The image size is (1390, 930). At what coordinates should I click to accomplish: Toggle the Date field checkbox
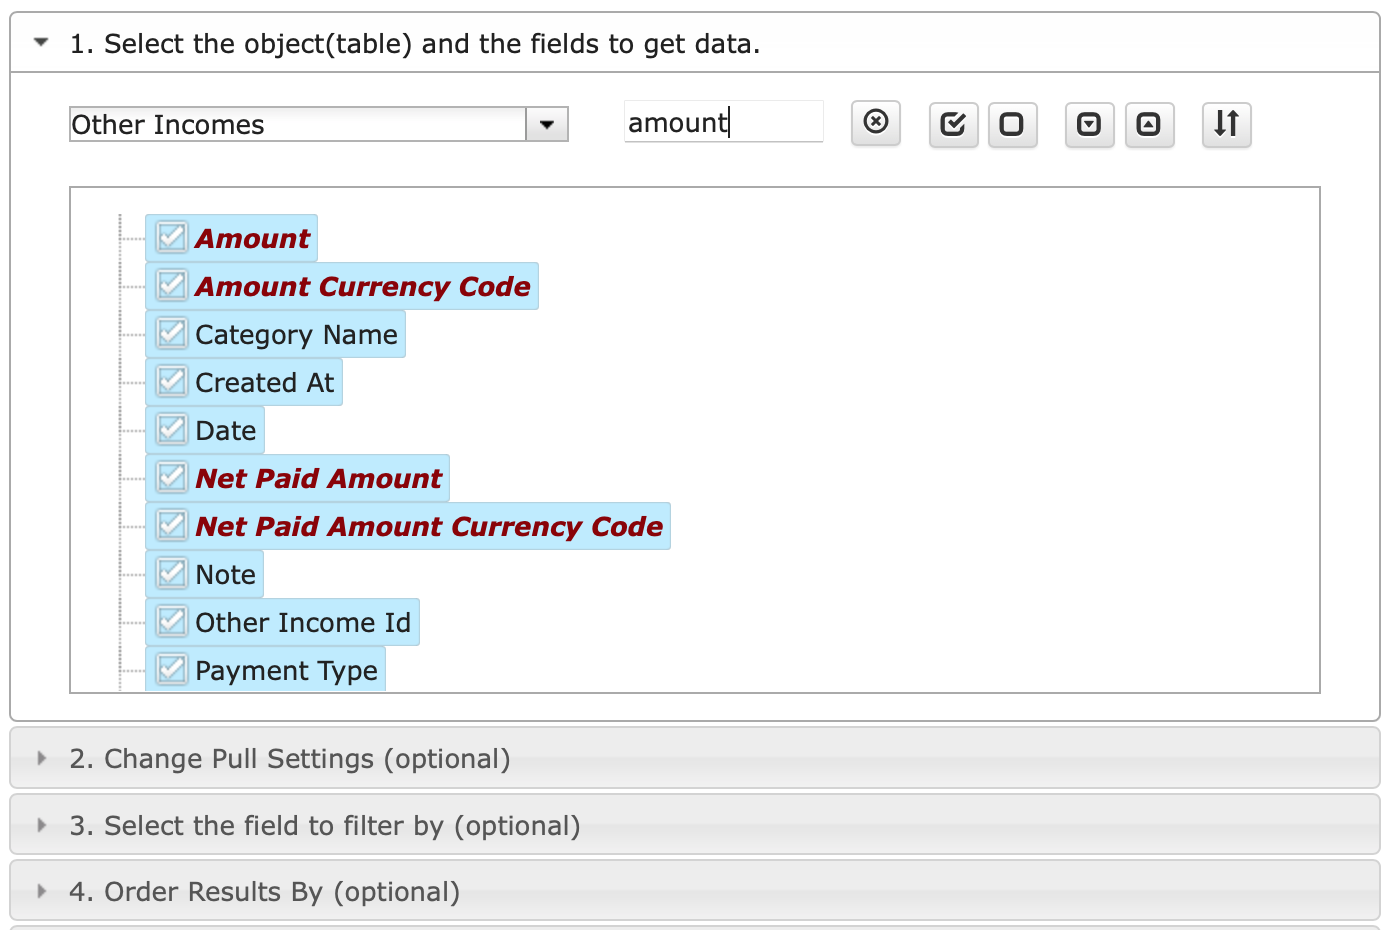coord(172,430)
